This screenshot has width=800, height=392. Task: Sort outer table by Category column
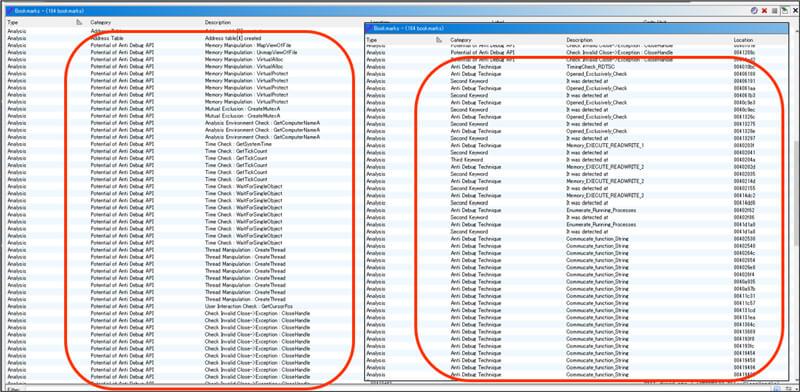[x=101, y=22]
